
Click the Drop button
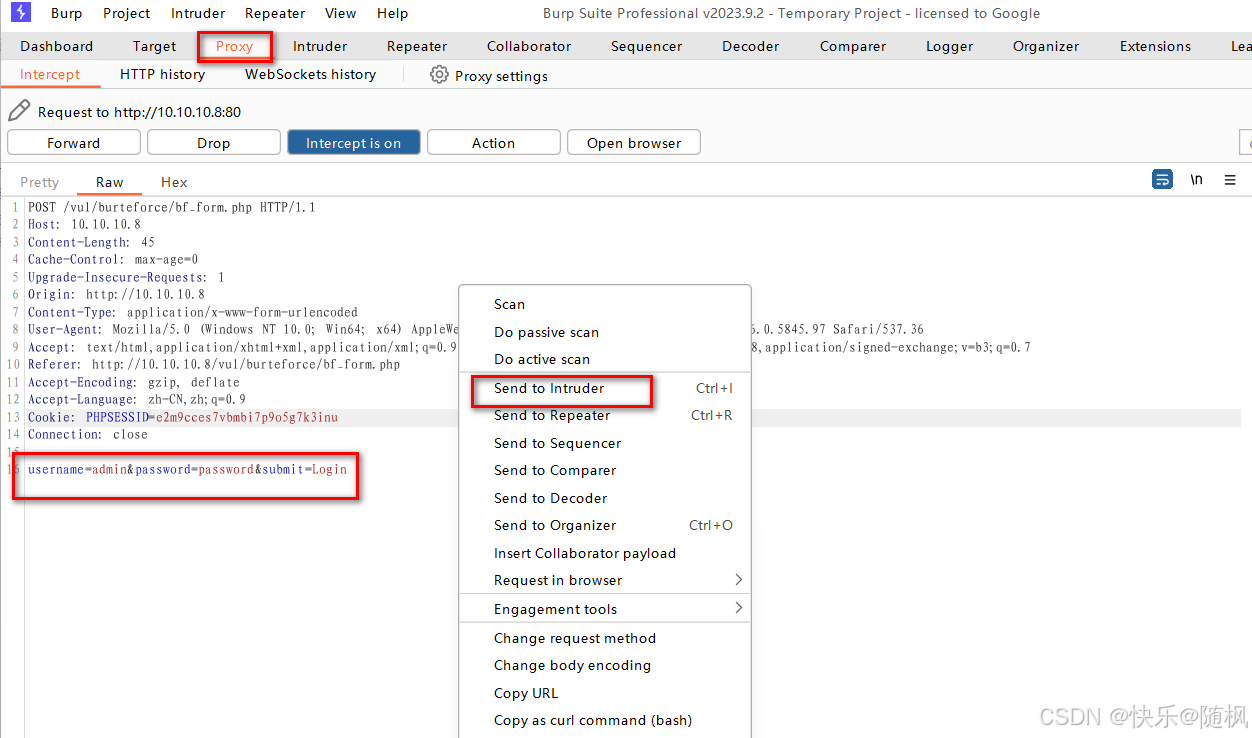tap(214, 143)
